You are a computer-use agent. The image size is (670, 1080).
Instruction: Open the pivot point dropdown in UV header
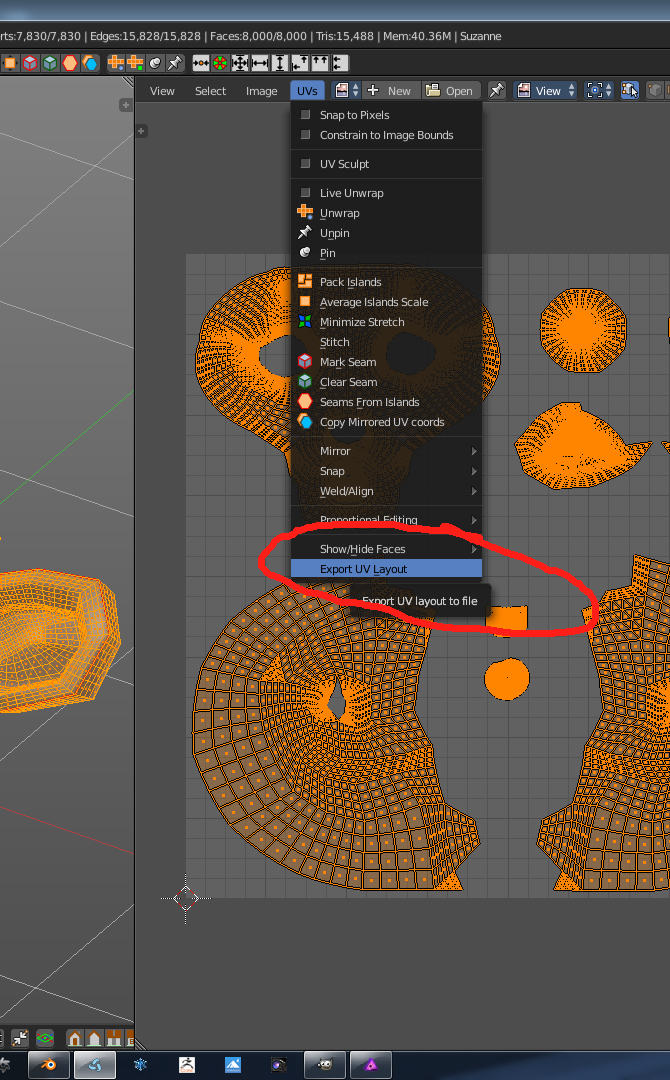click(598, 90)
